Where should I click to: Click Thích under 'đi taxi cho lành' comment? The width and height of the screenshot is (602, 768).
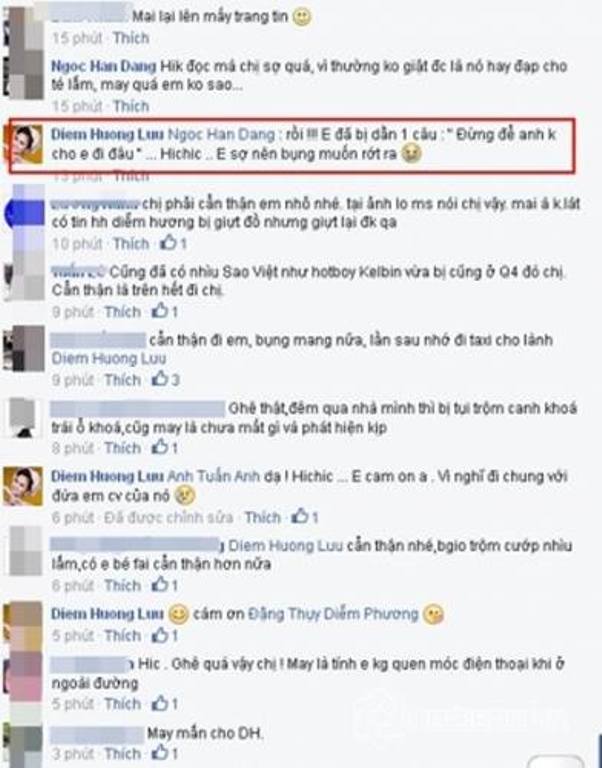click(x=122, y=380)
